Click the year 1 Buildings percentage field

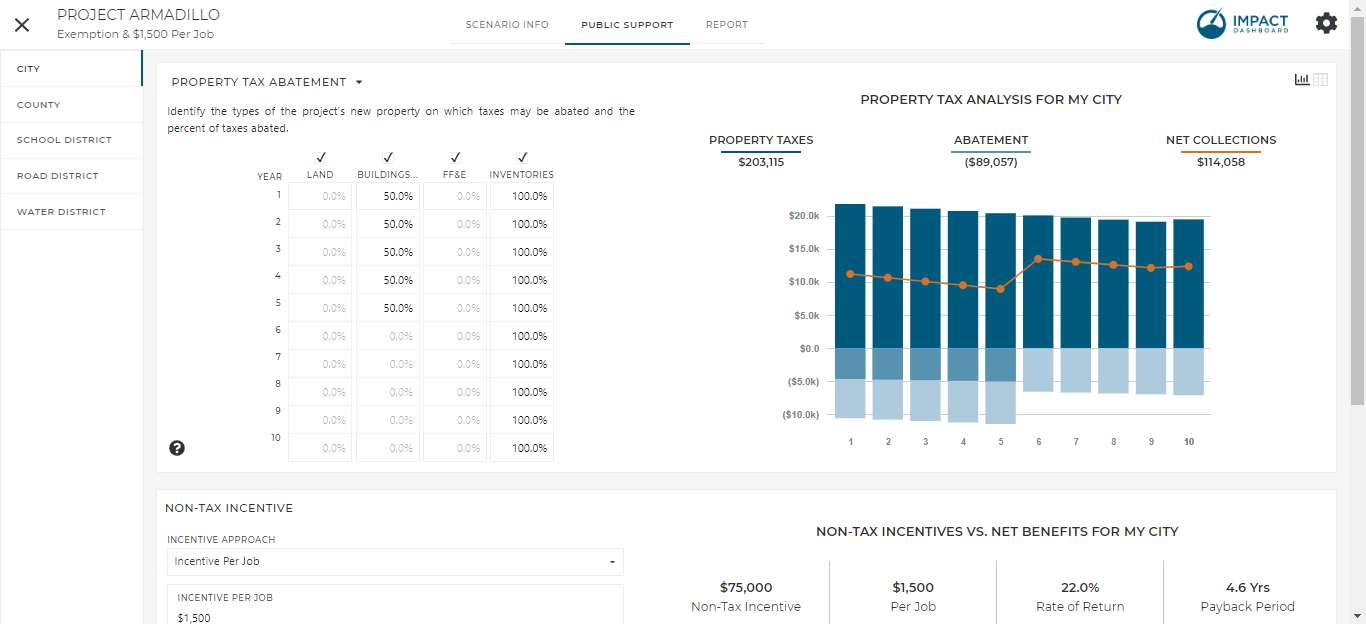pos(387,195)
